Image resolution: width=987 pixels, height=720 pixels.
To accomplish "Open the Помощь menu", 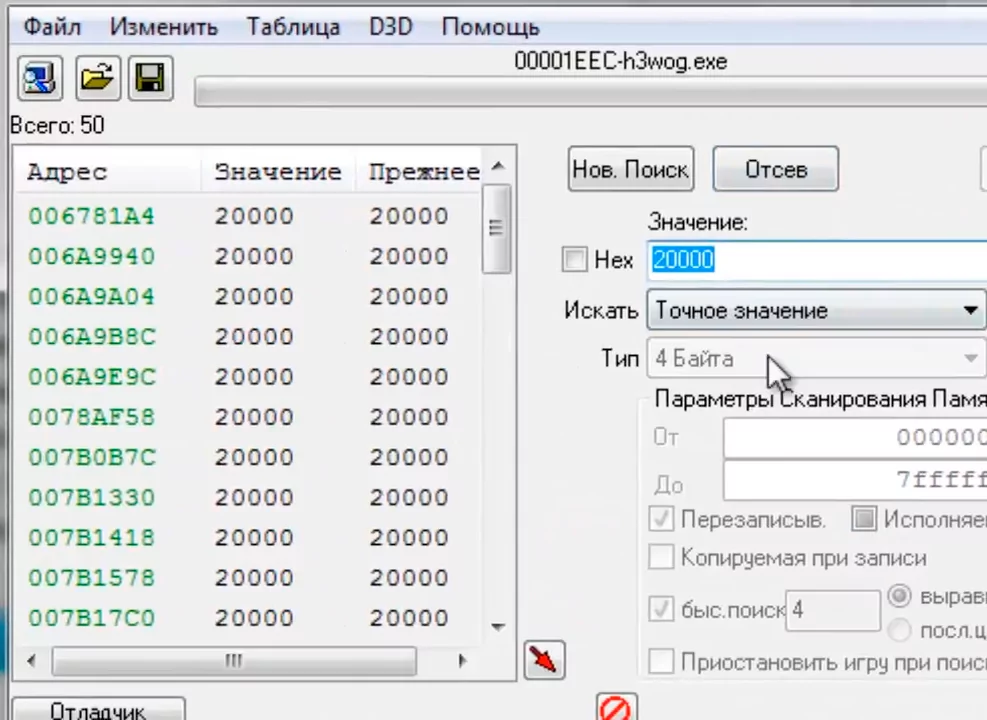I will (490, 27).
